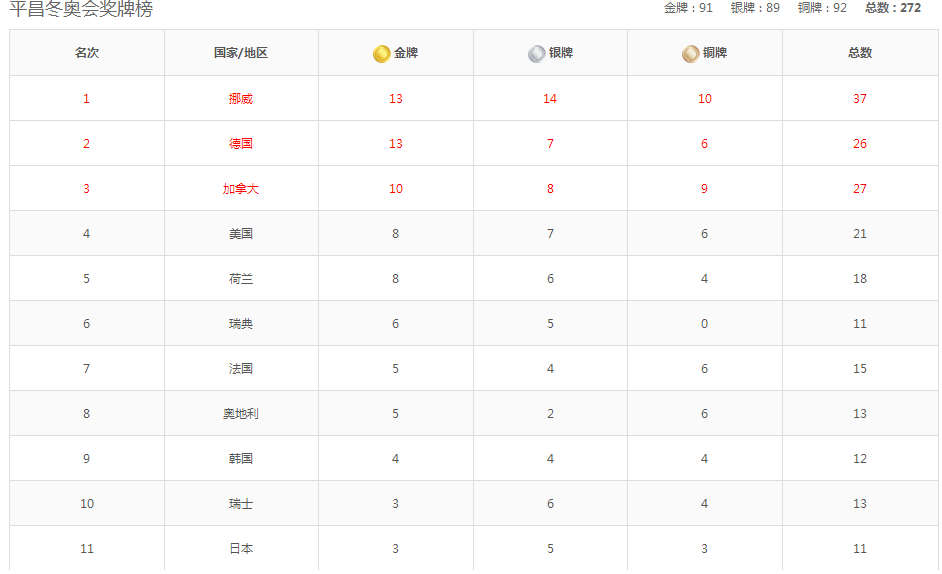Click rank 10 in the 瑞士 row
The image size is (942, 574).
click(x=87, y=504)
